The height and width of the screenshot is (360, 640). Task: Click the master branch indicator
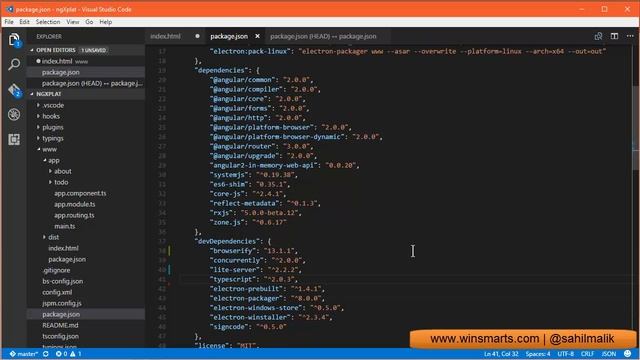point(24,354)
